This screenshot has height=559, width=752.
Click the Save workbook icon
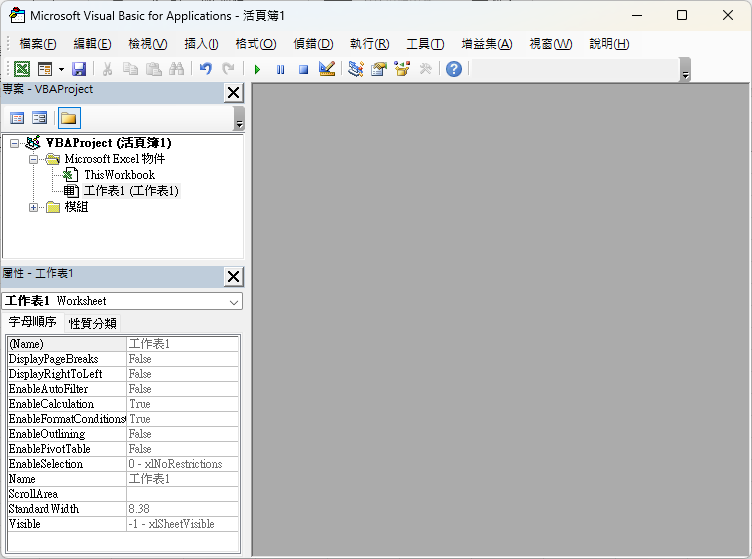(x=79, y=69)
